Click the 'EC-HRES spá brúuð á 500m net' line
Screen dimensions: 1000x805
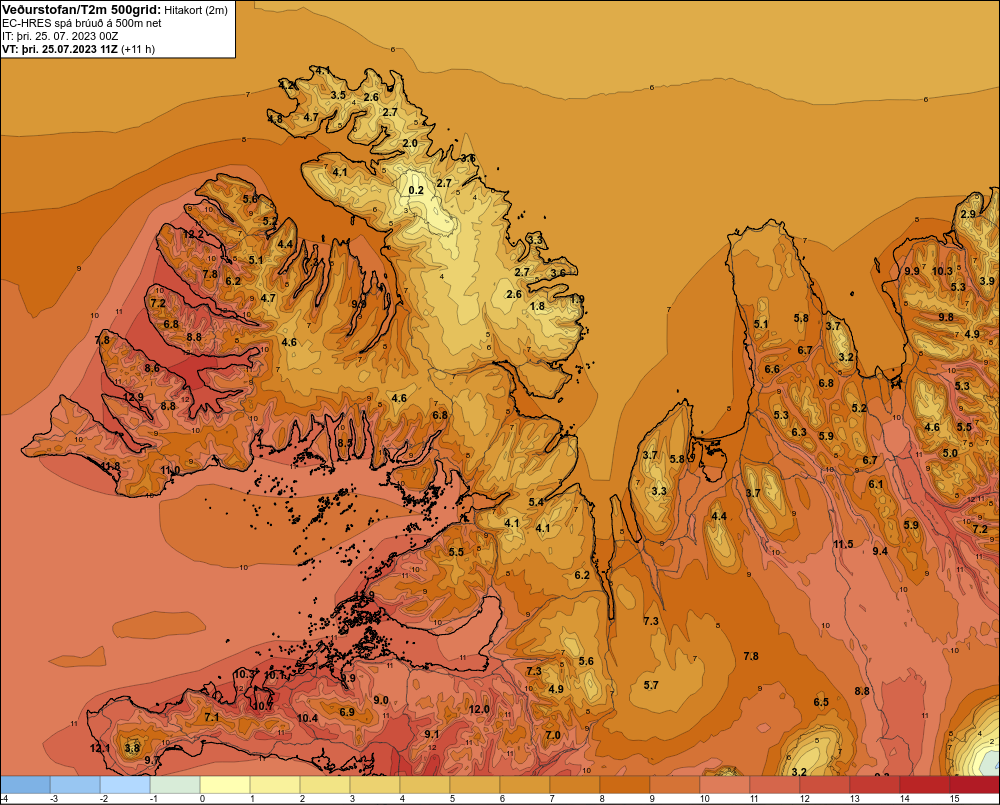[x=82, y=23]
